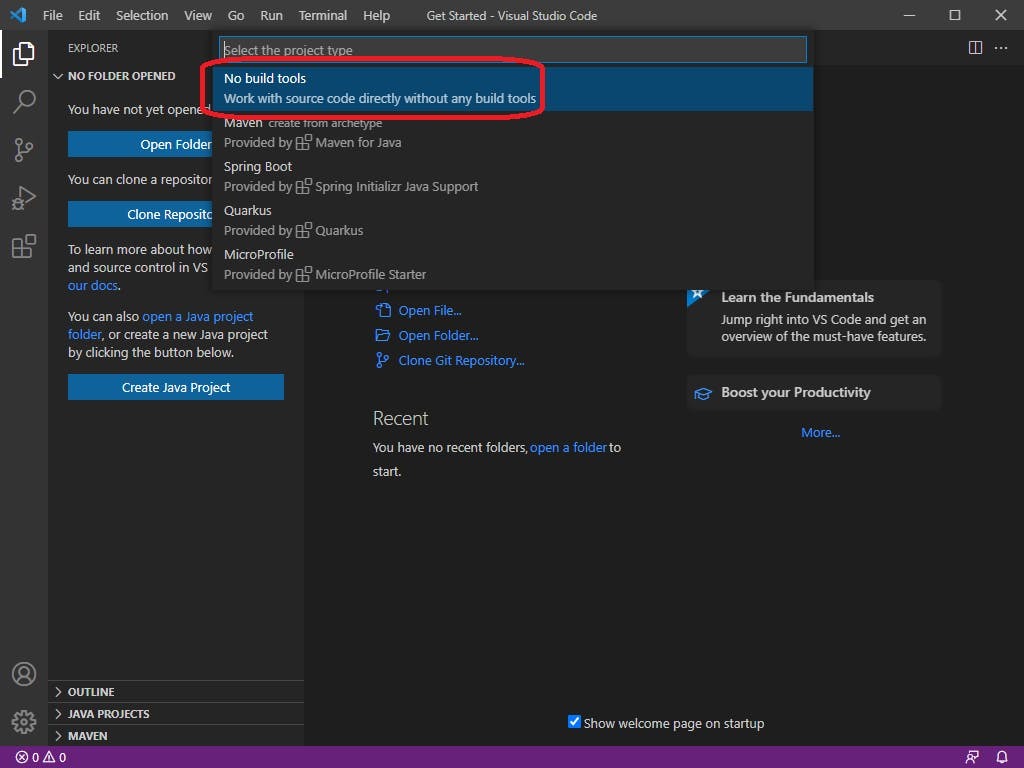
Task: Click the Clone Git Repository link
Action: coord(461,360)
